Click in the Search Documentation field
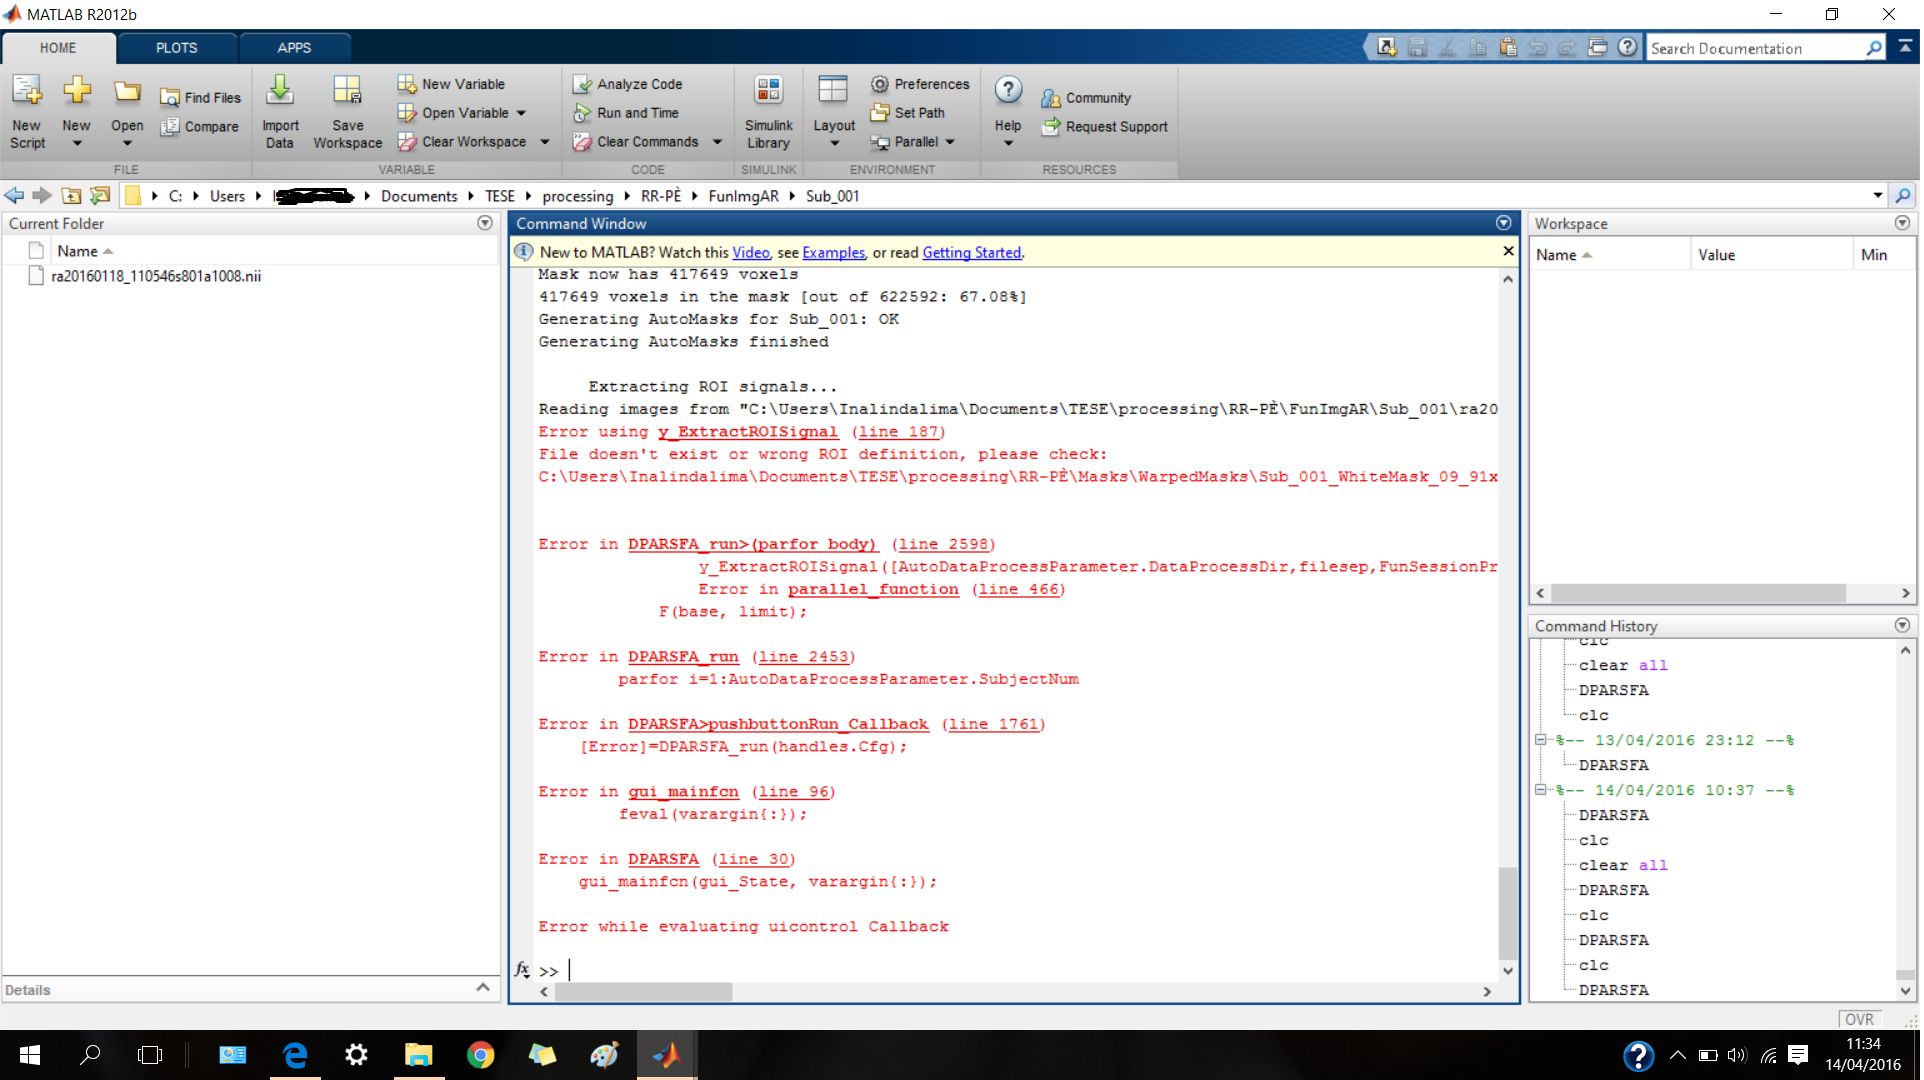The image size is (1924, 1080). tap(1755, 48)
